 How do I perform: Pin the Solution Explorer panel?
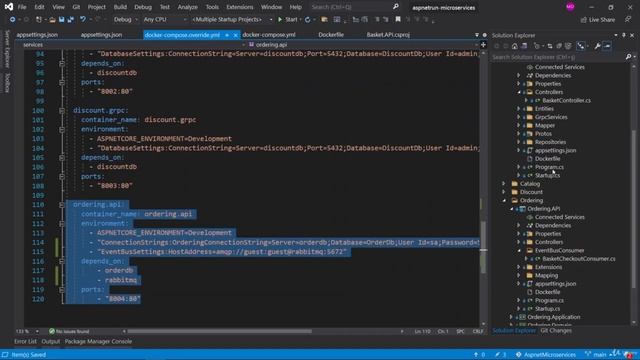pyautogui.click(x=624, y=36)
